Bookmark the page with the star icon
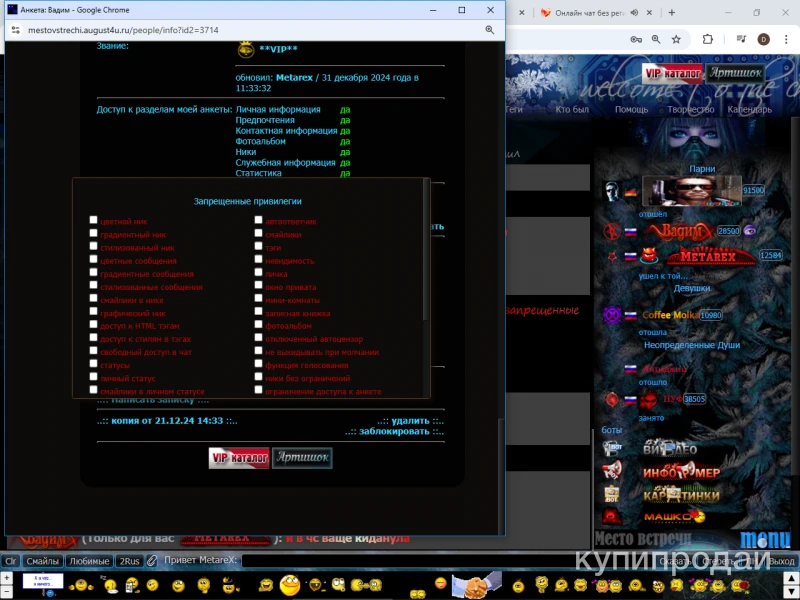 [676, 39]
